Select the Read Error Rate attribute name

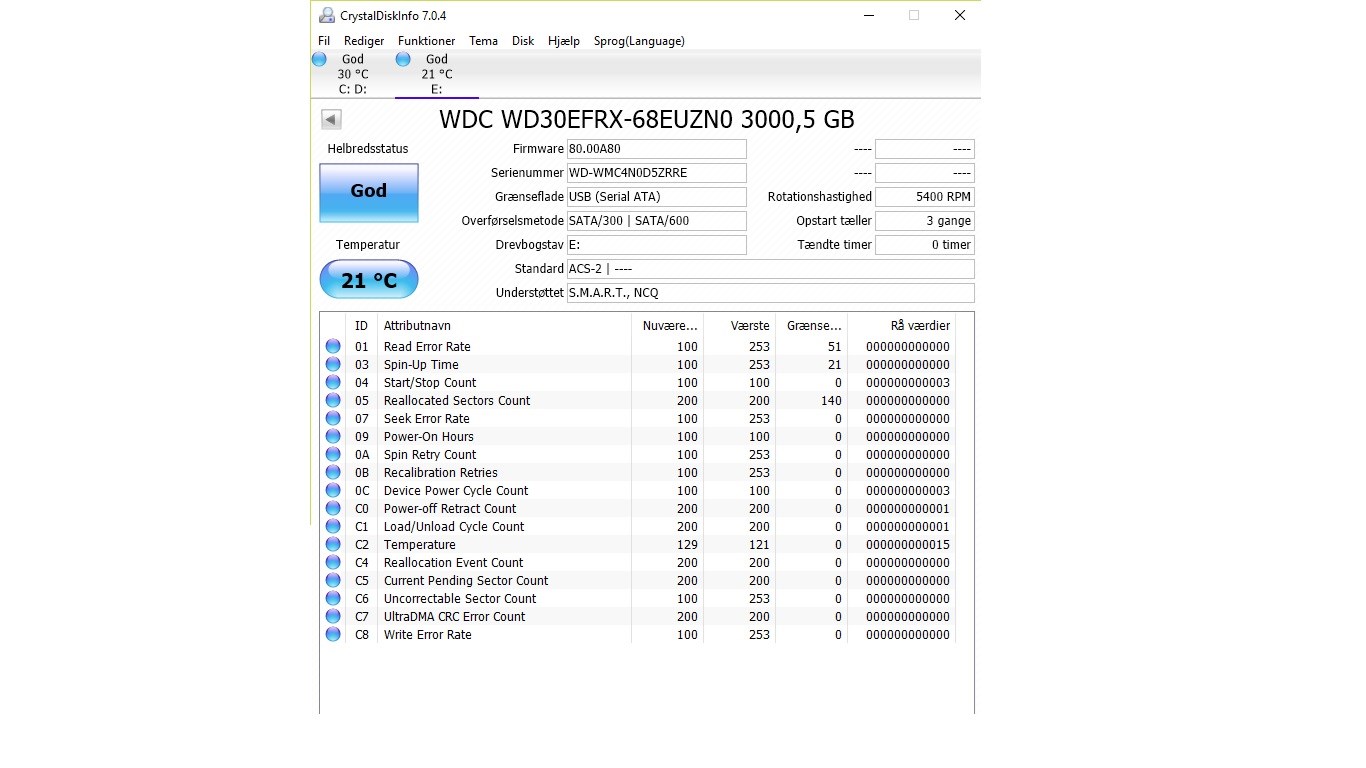pos(427,347)
